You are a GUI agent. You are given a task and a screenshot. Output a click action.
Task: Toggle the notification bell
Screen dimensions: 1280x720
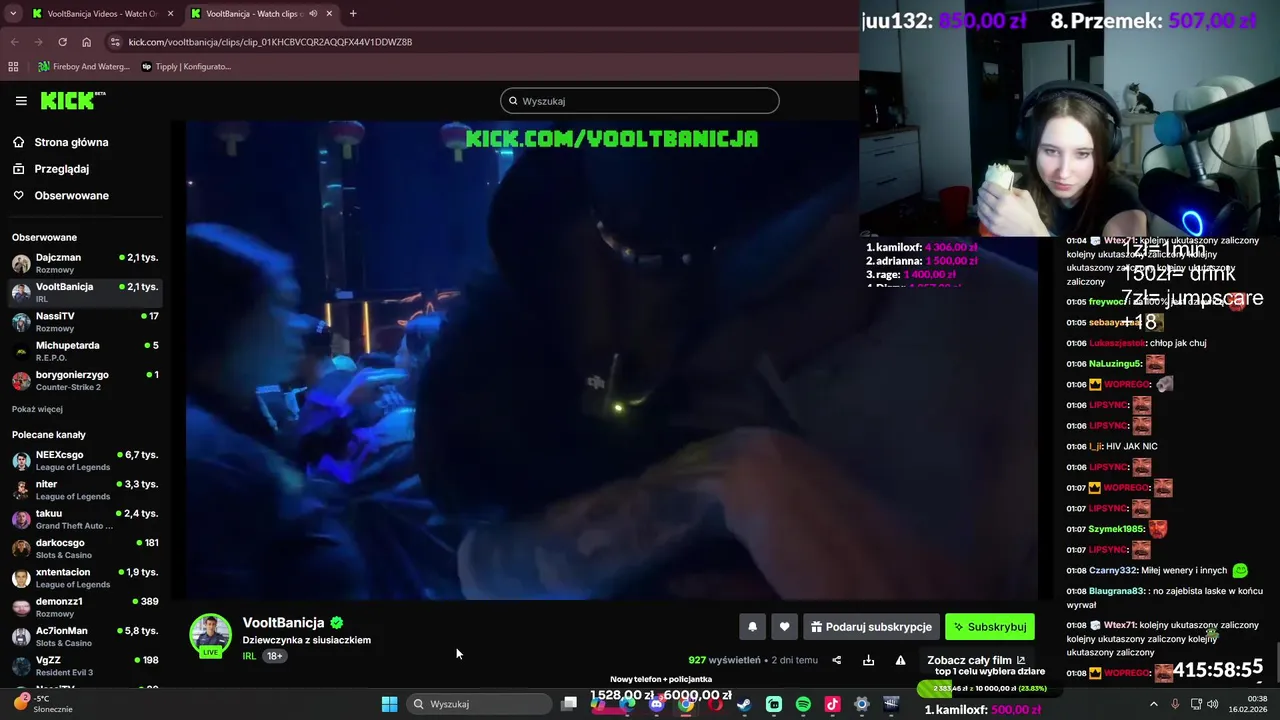point(752,627)
